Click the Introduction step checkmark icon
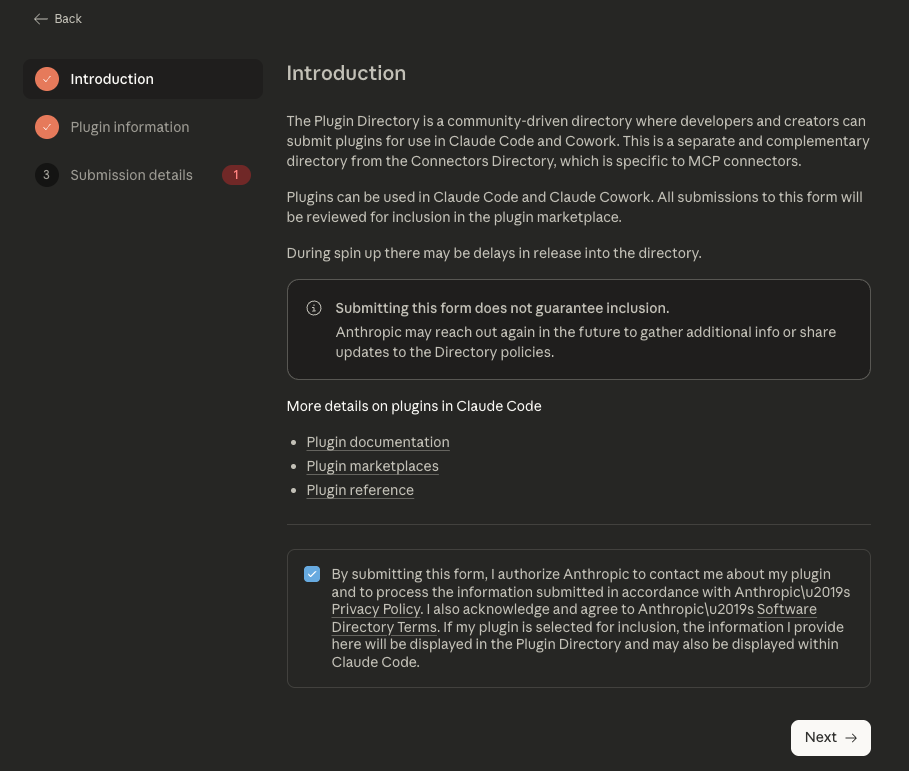The image size is (909, 771). pyautogui.click(x=47, y=79)
